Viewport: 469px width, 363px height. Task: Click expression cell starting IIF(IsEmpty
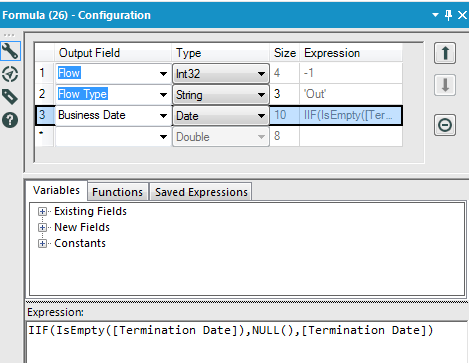[351, 115]
